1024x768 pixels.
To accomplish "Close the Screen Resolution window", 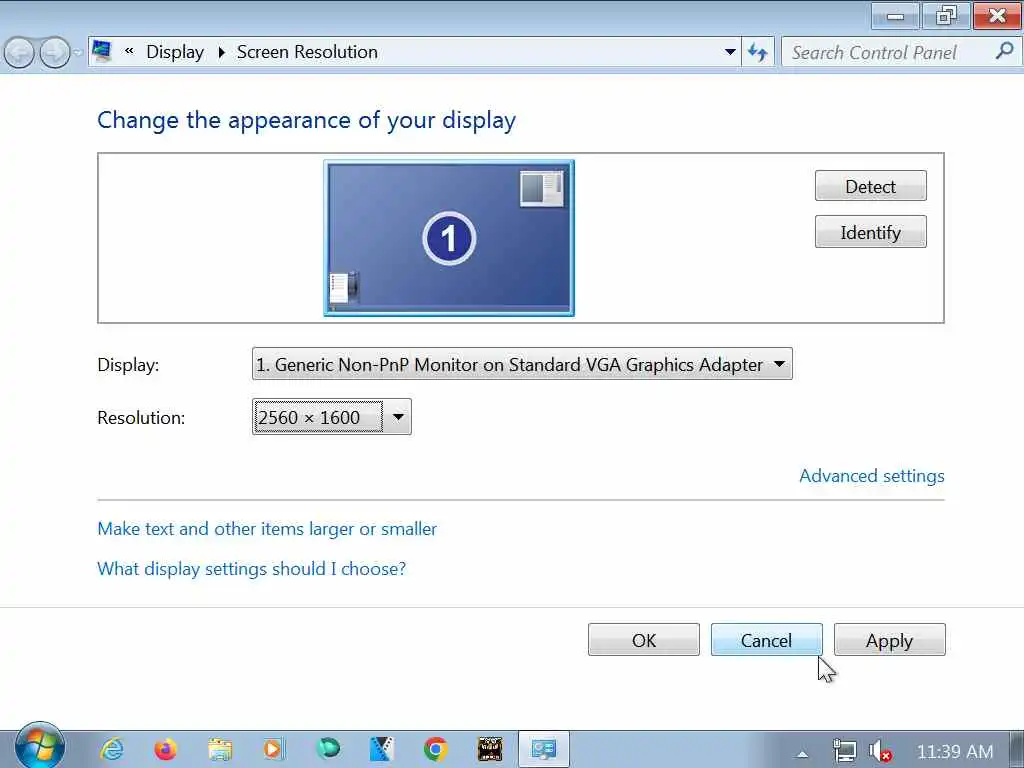I will click(x=997, y=16).
